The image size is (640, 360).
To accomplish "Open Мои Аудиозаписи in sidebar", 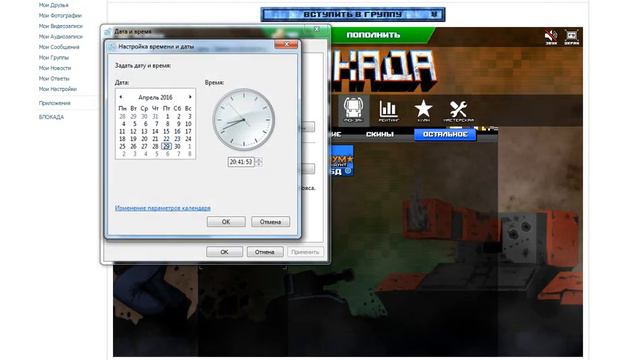I will coord(60,37).
